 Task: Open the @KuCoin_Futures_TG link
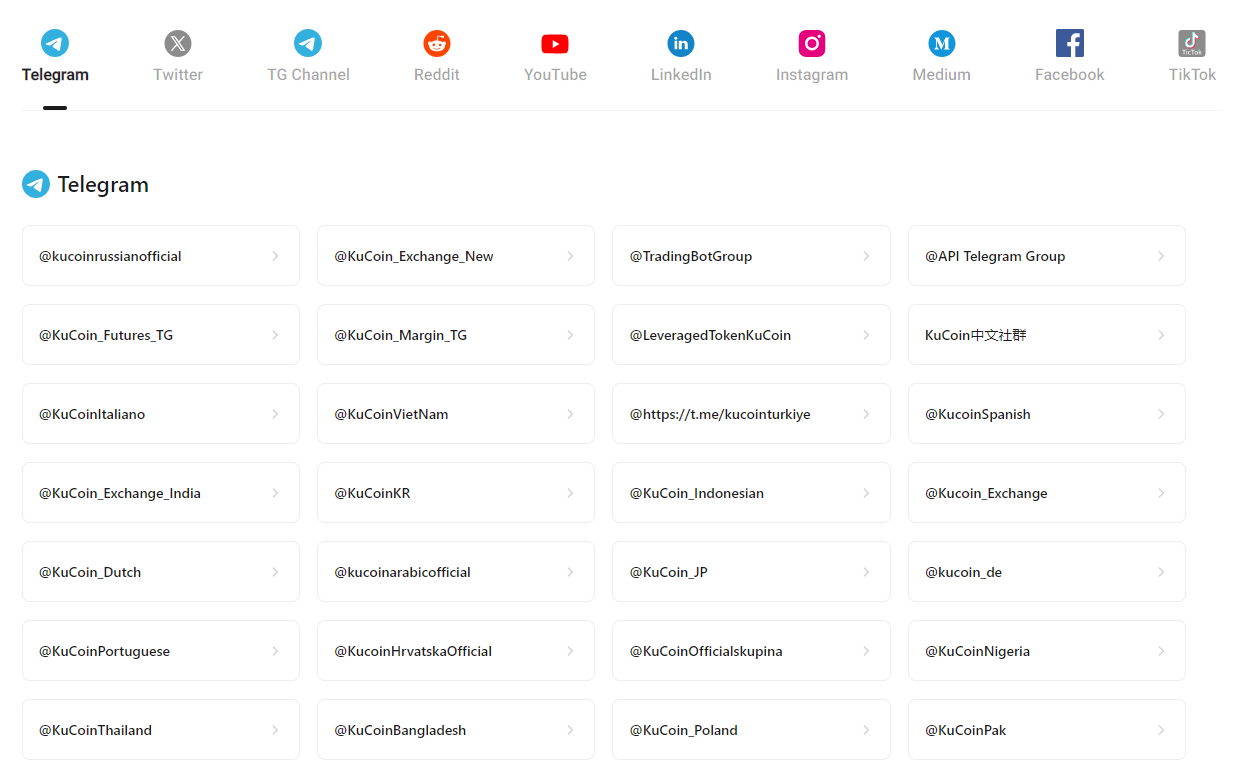[x=161, y=335]
